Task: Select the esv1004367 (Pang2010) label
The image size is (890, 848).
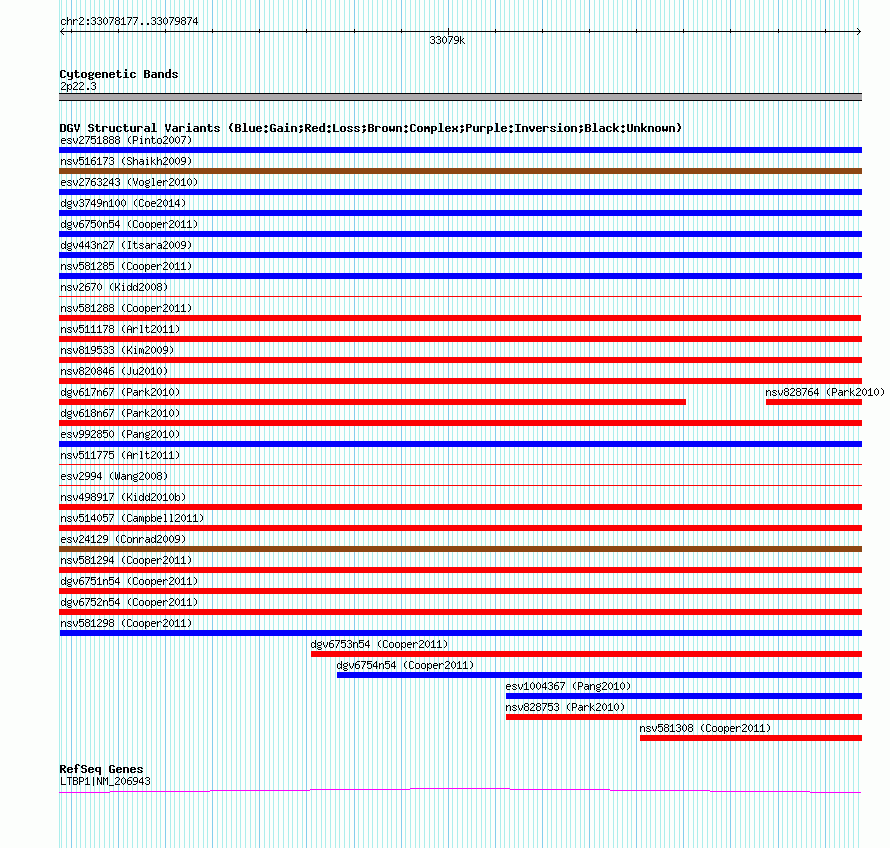Action: click(568, 686)
